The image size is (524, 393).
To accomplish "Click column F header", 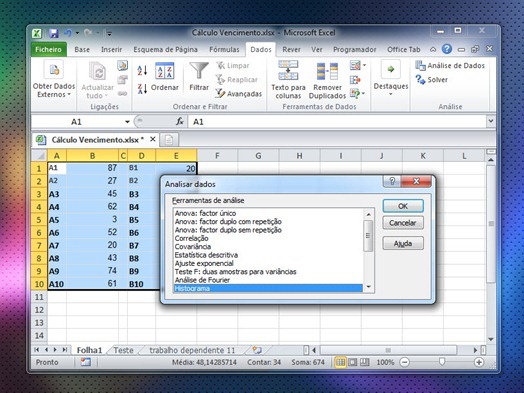I will pos(217,155).
